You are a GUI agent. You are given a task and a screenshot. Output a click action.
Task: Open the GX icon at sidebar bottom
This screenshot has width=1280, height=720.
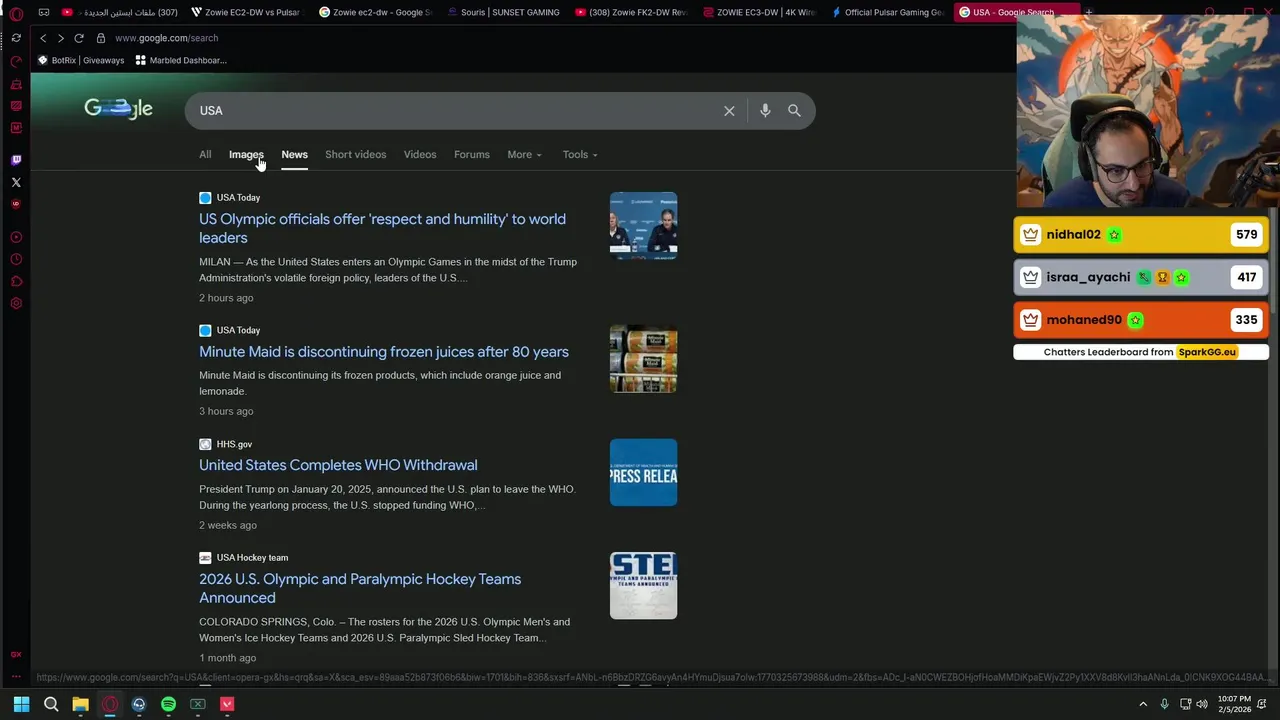(16, 654)
